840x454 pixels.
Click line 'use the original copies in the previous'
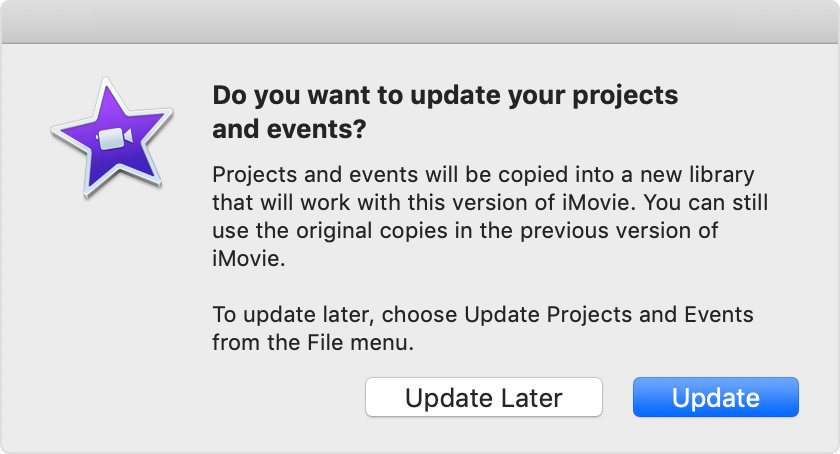click(465, 231)
